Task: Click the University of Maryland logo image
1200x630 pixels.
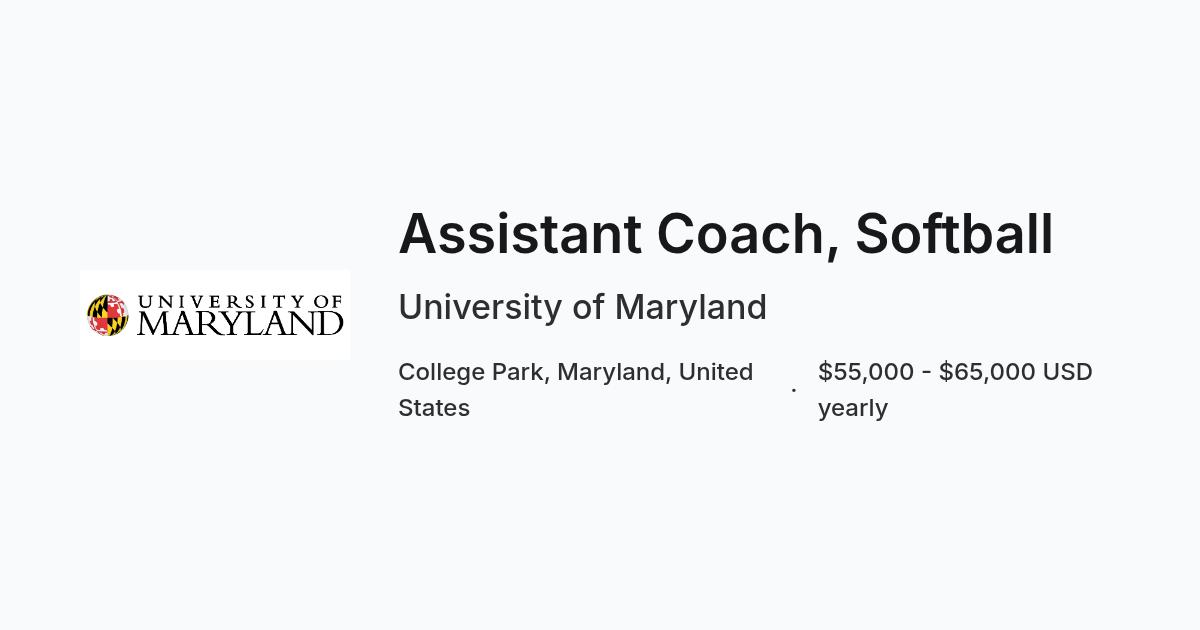Action: 215,315
